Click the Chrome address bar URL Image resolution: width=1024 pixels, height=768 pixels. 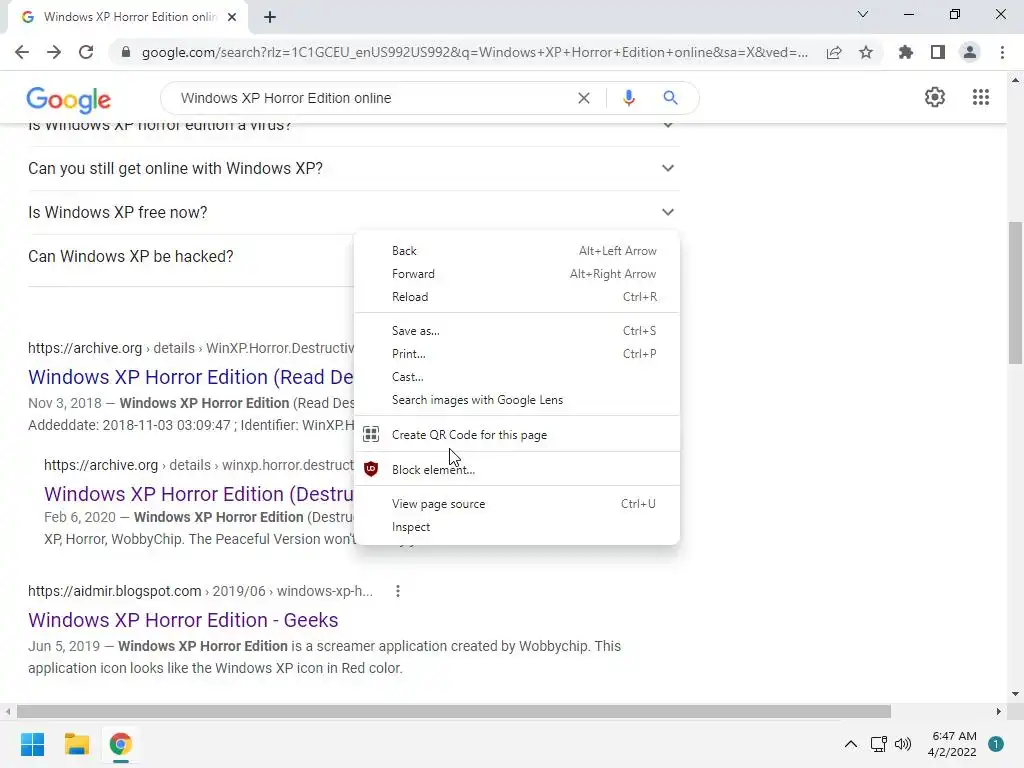point(475,52)
